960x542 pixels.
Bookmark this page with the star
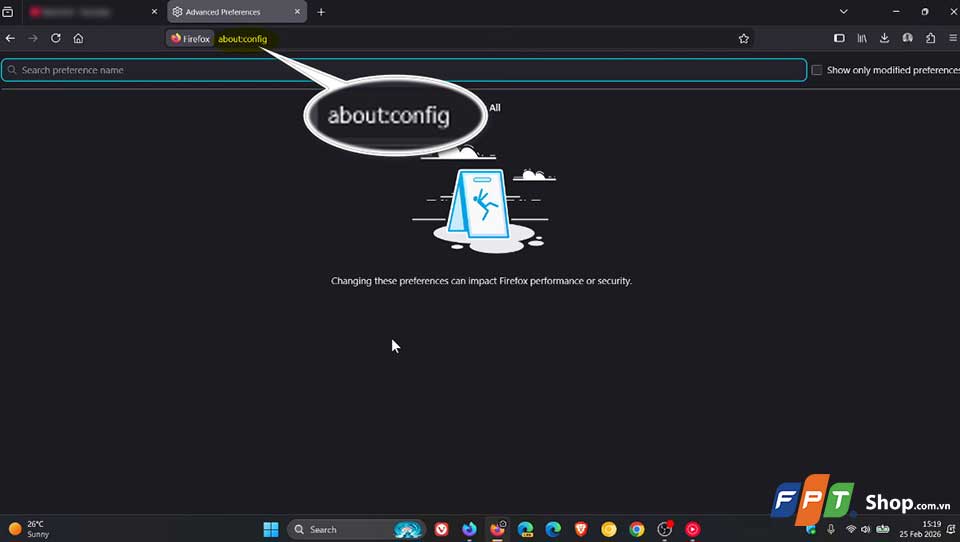743,39
